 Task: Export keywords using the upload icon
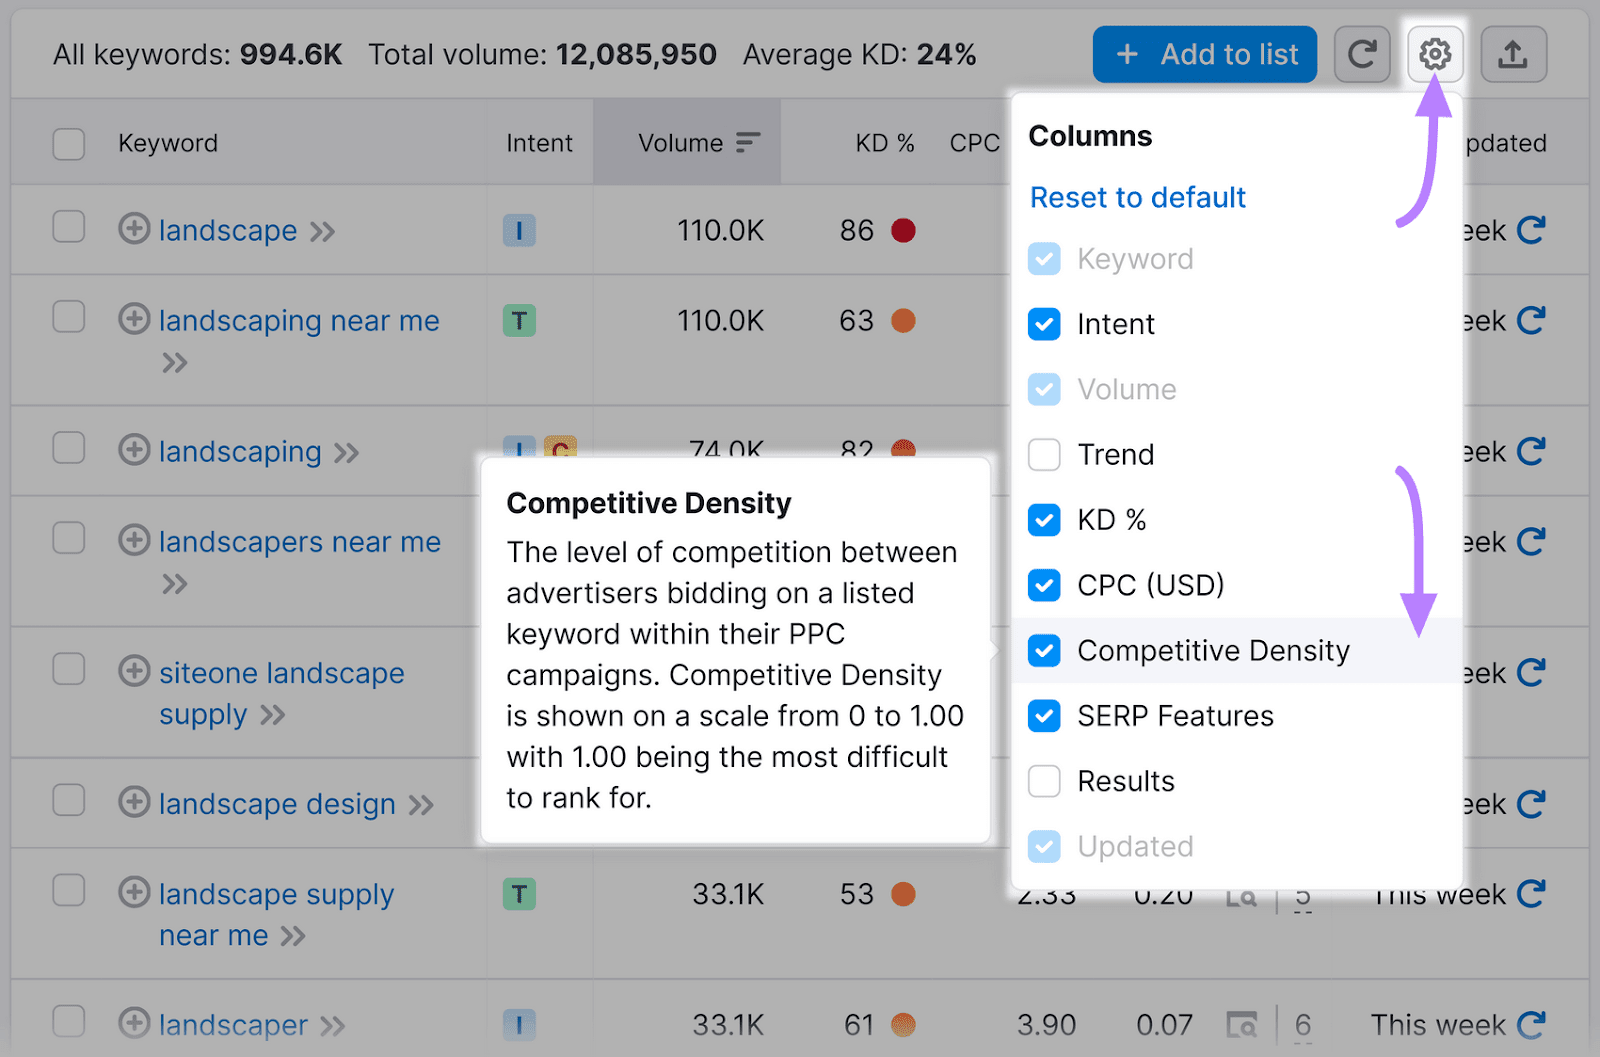1513,54
